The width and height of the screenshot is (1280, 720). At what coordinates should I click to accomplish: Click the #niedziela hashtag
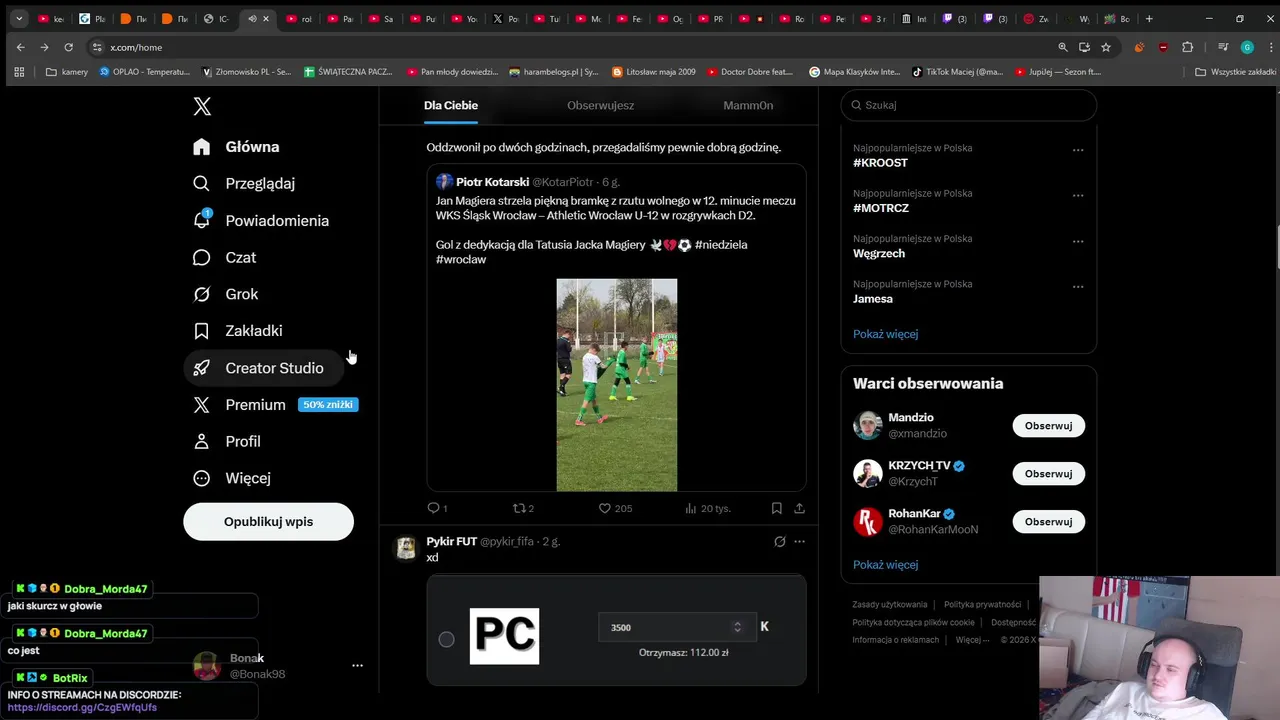[x=721, y=245]
